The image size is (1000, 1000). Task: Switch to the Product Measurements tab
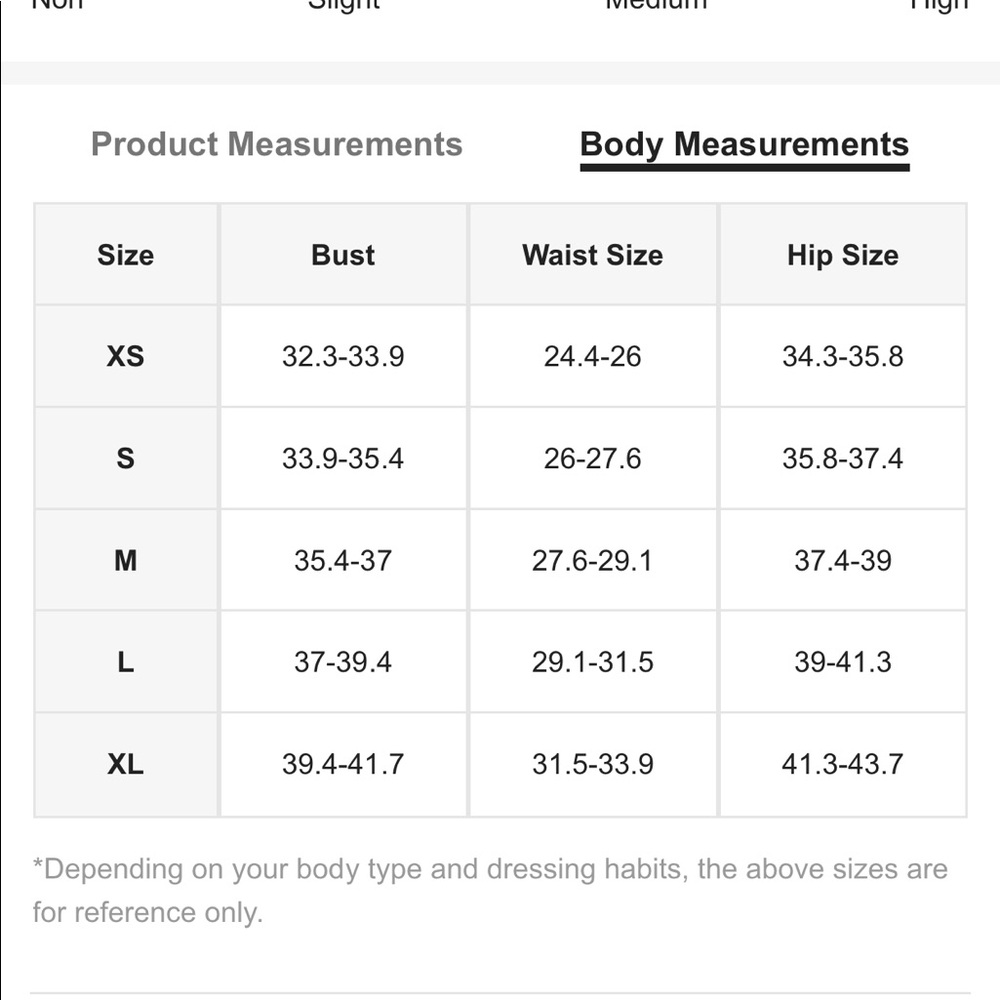tap(277, 143)
